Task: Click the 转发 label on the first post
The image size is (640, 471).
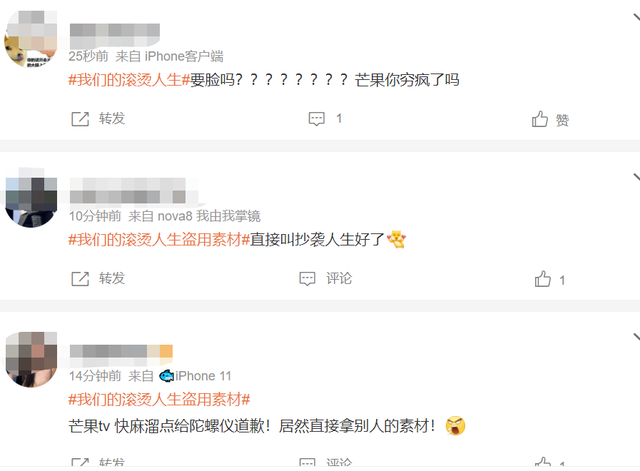Action: click(x=112, y=119)
